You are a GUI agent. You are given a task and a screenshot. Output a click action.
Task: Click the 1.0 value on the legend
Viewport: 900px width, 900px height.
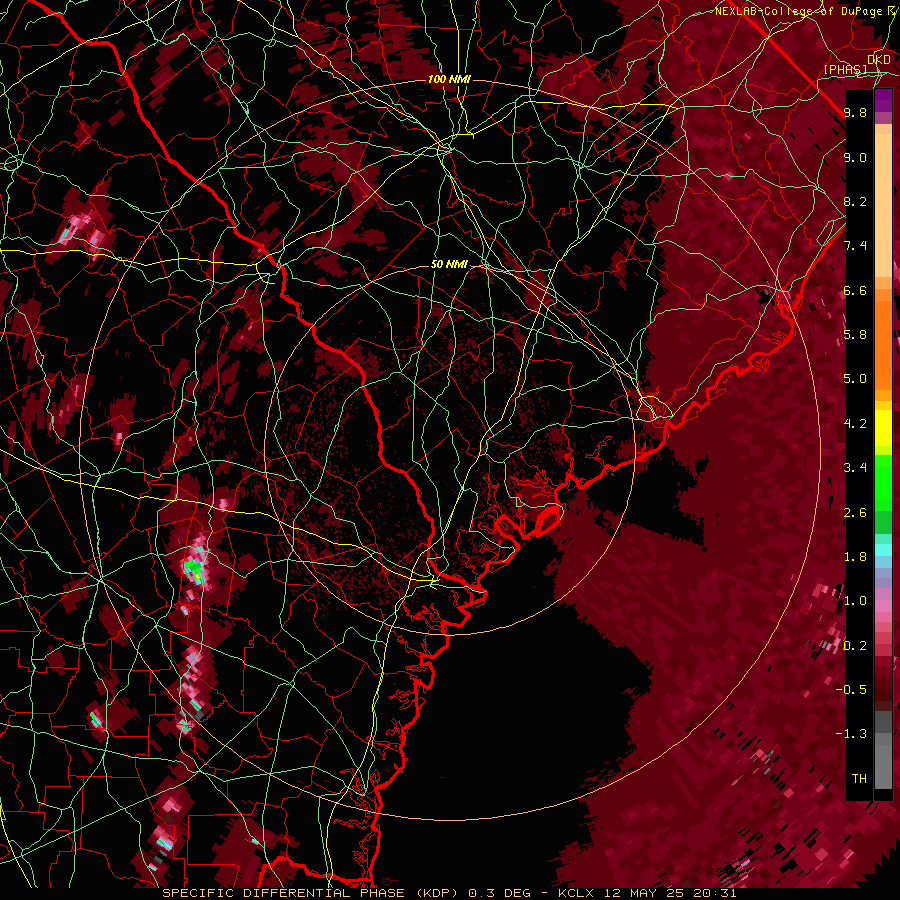pyautogui.click(x=855, y=601)
